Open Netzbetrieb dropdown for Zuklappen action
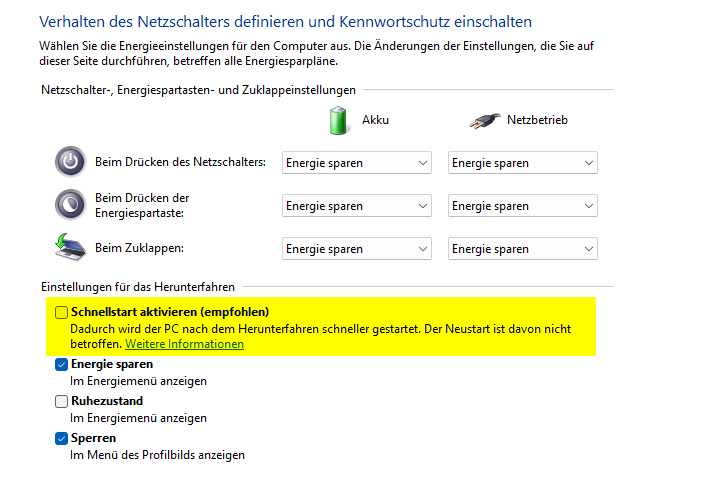 pos(522,249)
